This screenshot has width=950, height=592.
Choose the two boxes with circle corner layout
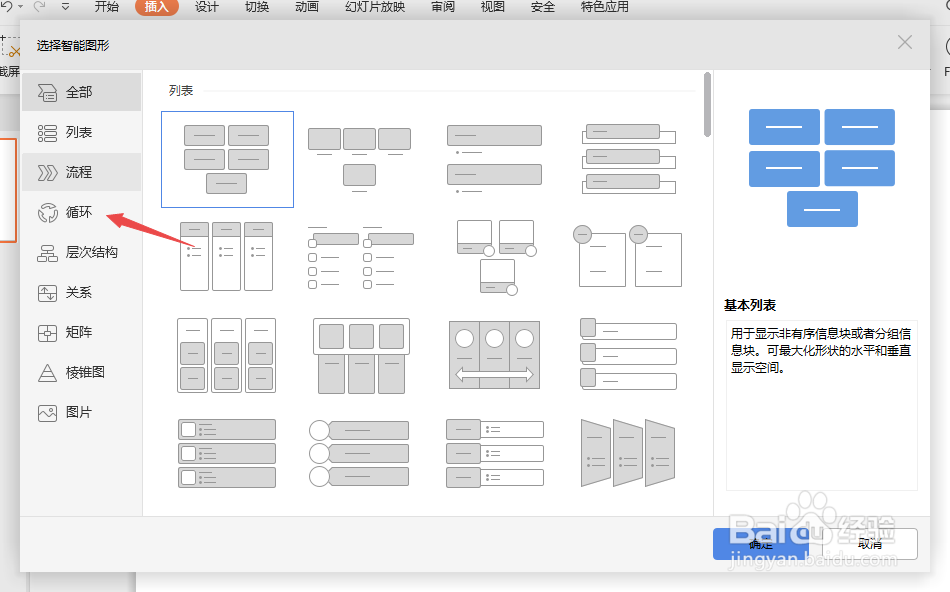[628, 256]
